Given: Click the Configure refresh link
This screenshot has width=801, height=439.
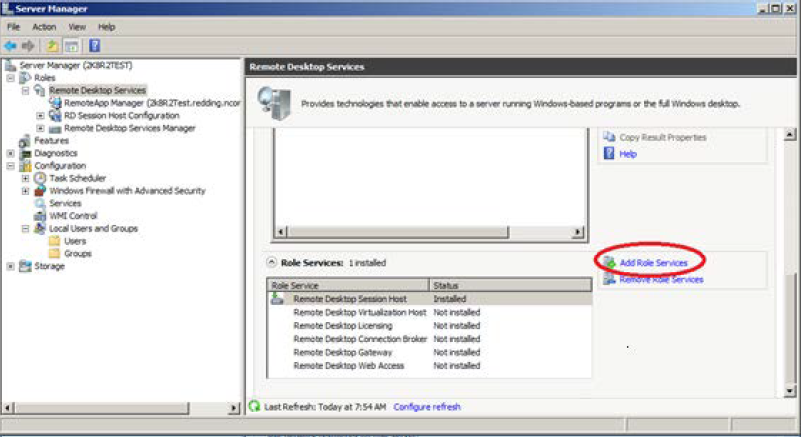Looking at the screenshot, I should (x=427, y=407).
